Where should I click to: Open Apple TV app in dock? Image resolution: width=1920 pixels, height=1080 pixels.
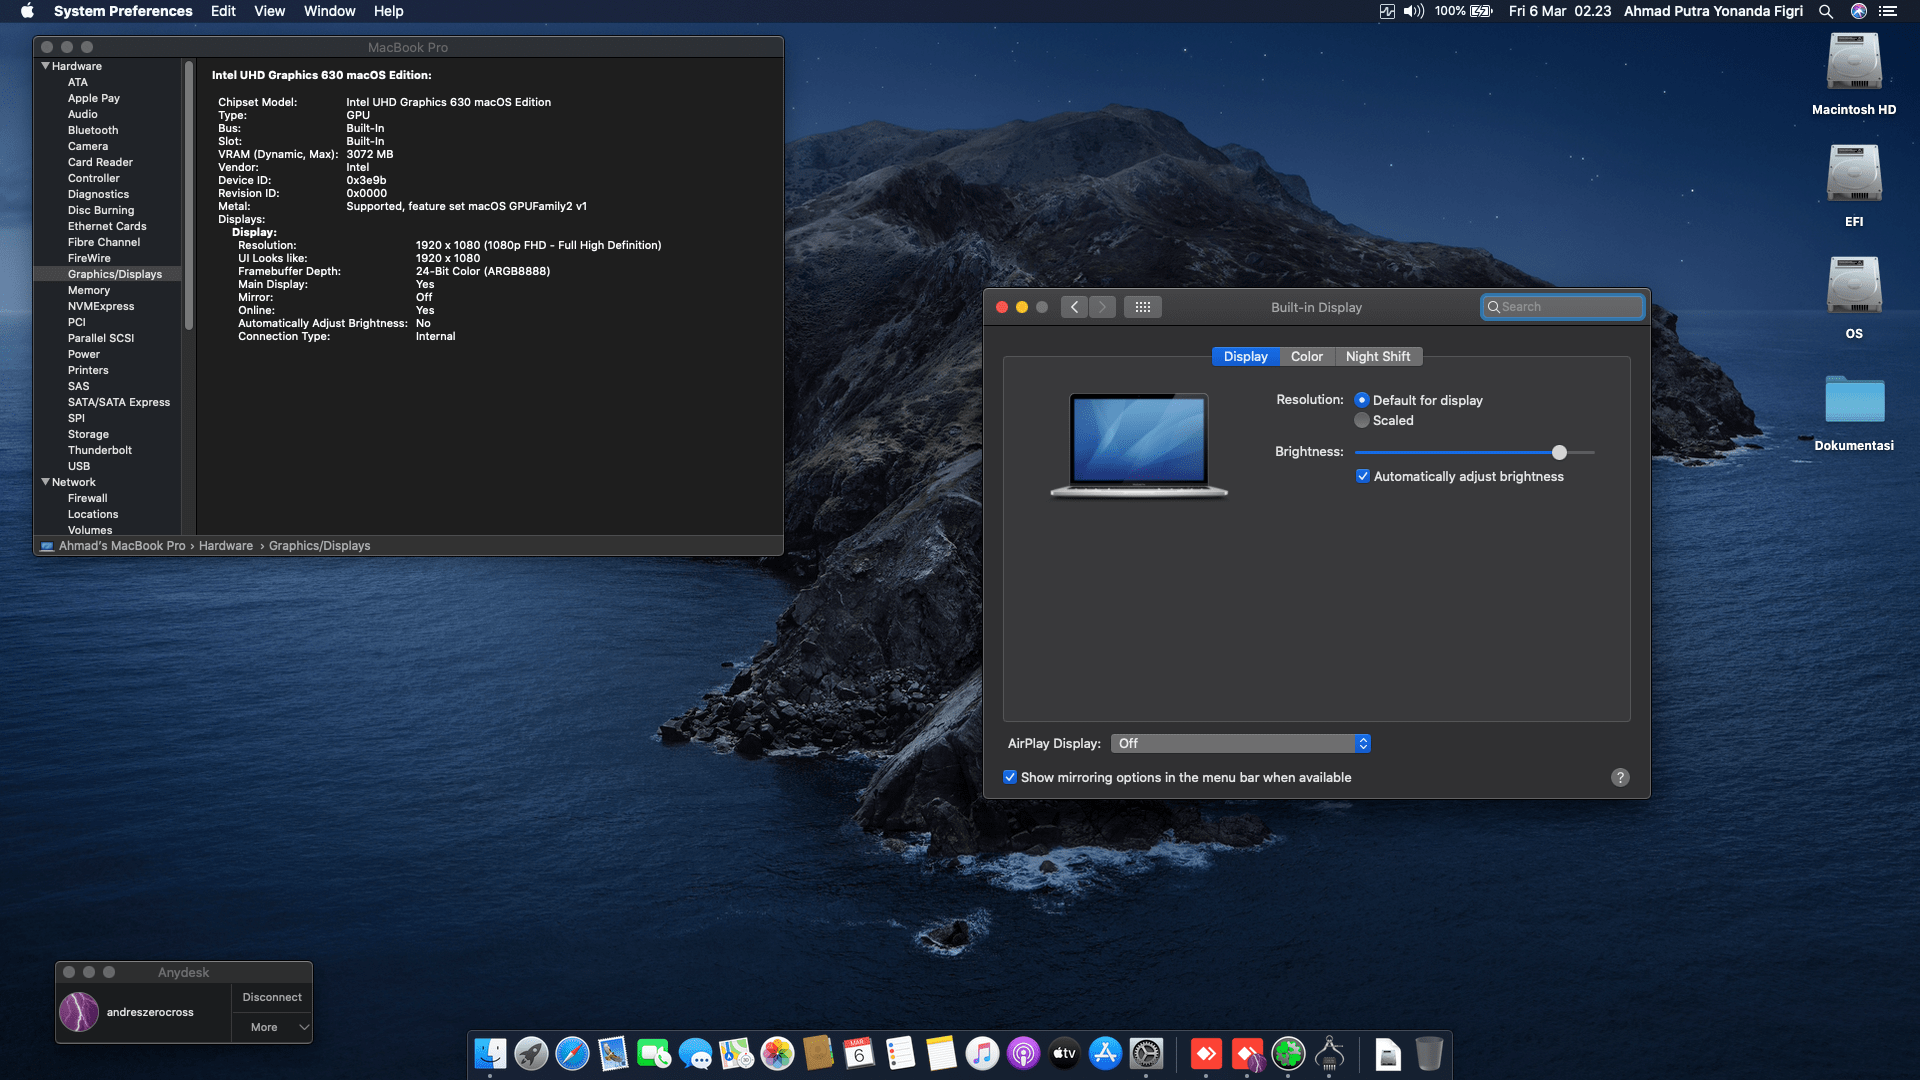(x=1064, y=1053)
